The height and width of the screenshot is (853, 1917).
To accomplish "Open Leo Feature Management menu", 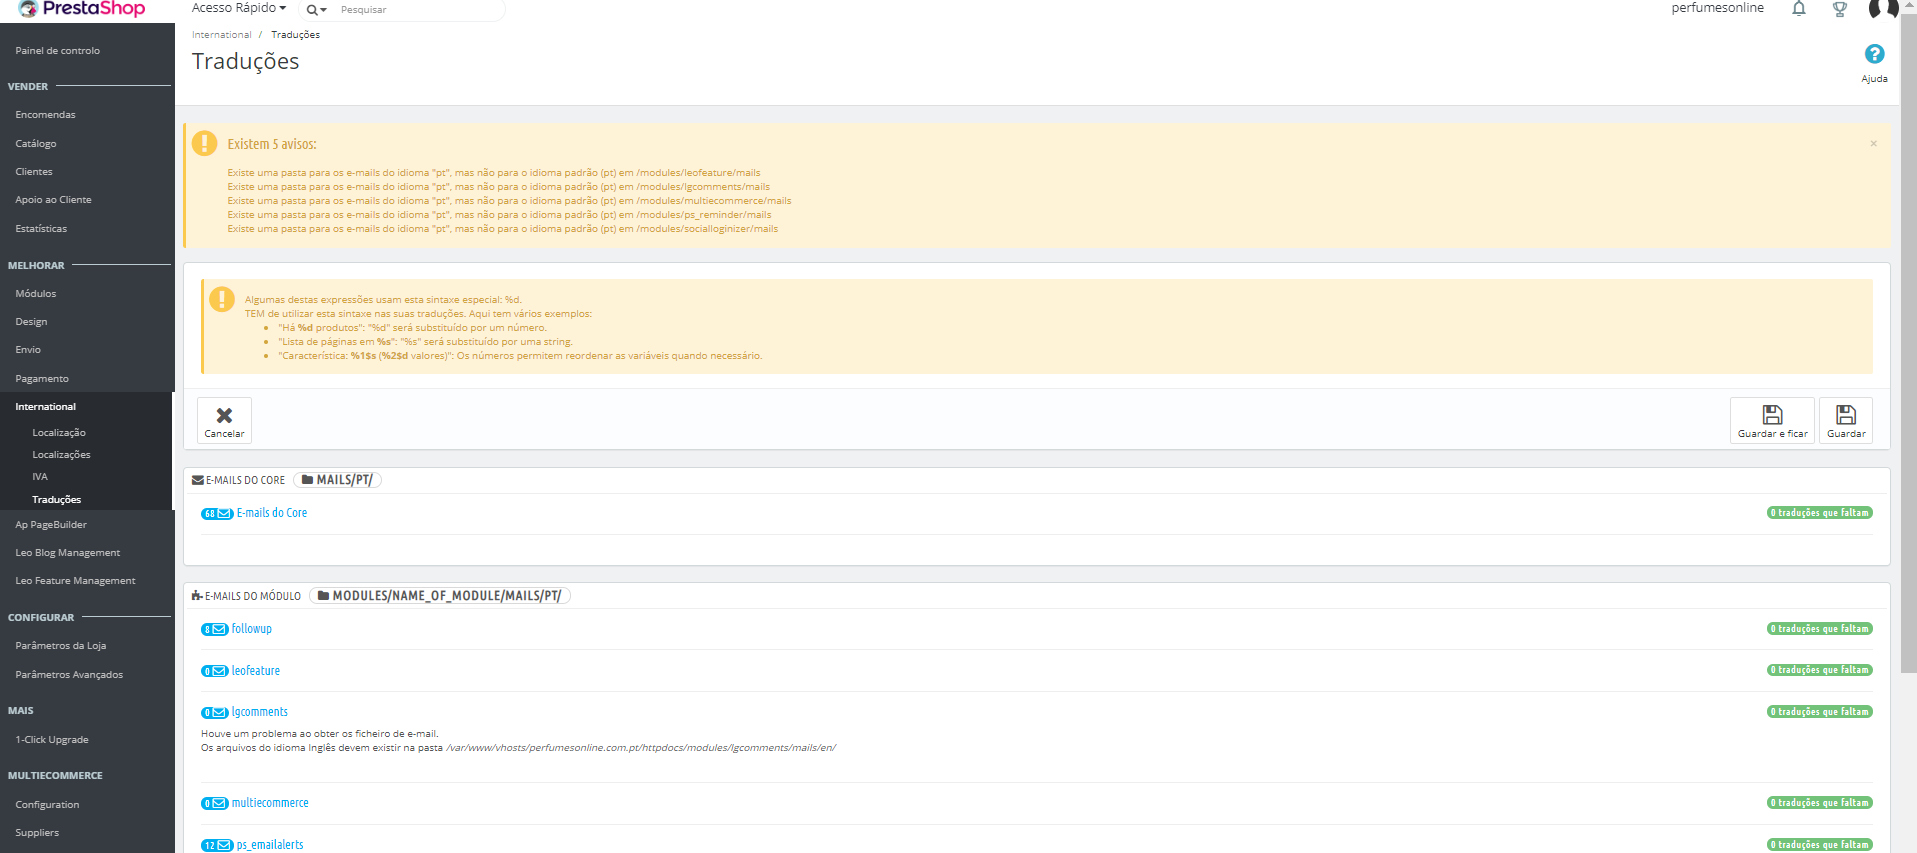I will tap(76, 581).
